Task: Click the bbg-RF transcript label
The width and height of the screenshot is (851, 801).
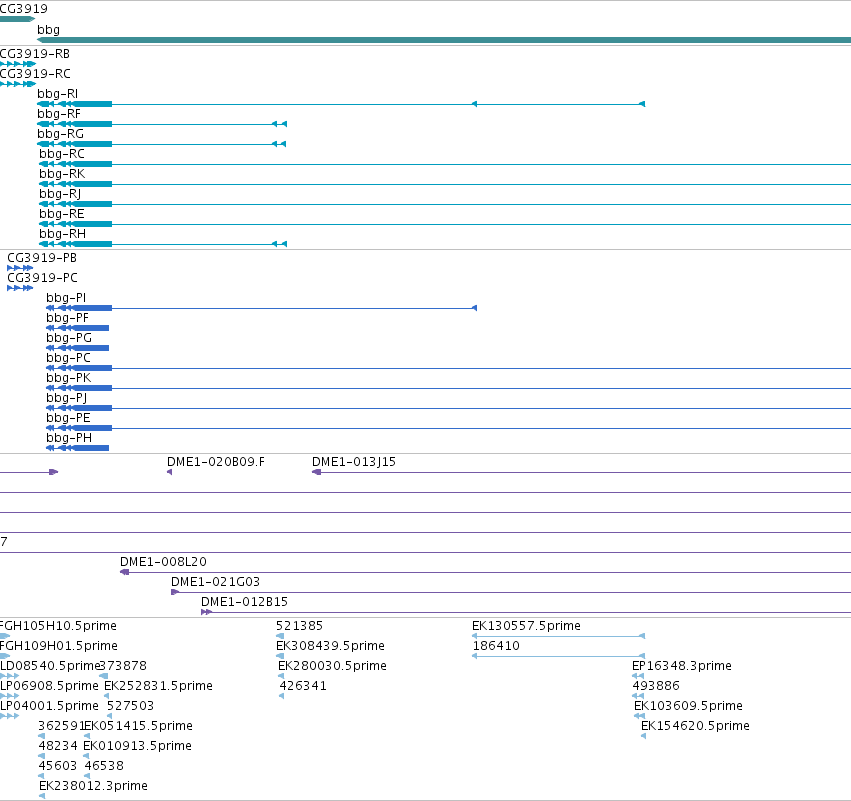Action: [x=59, y=114]
